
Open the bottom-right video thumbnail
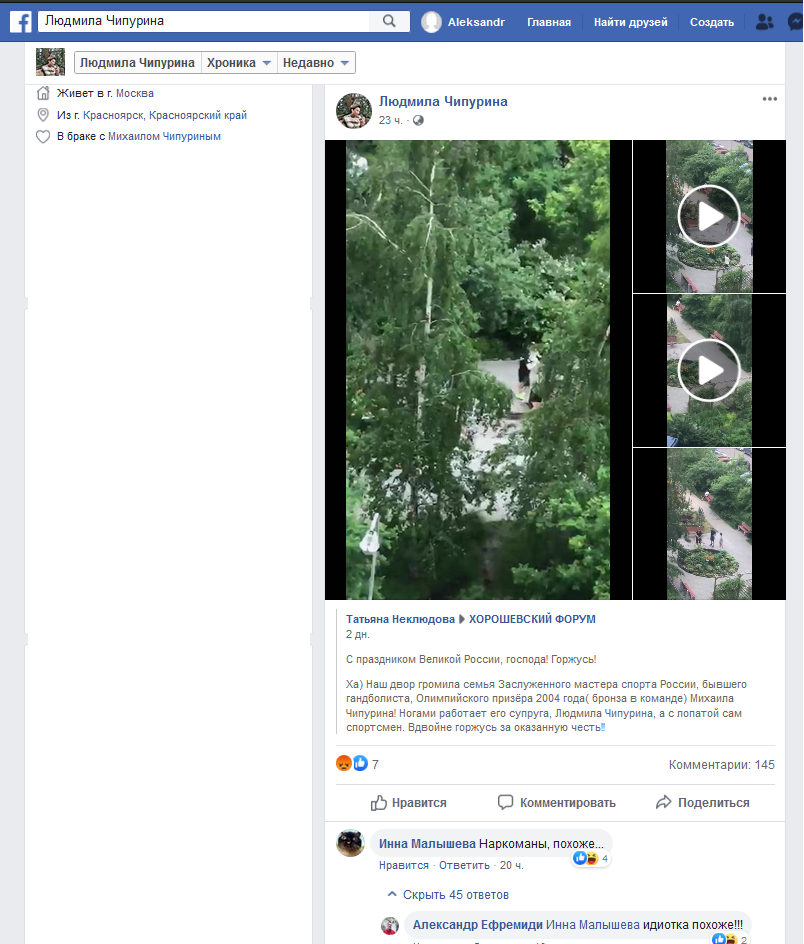(708, 523)
